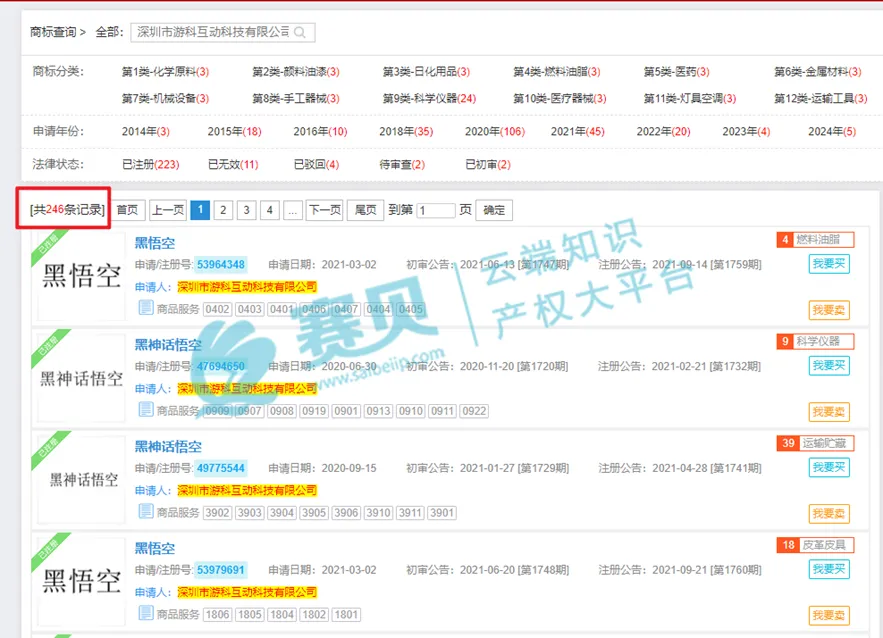
Task: Click the 黑悟空 trademark image for 53979691
Action: pyautogui.click(x=81, y=581)
